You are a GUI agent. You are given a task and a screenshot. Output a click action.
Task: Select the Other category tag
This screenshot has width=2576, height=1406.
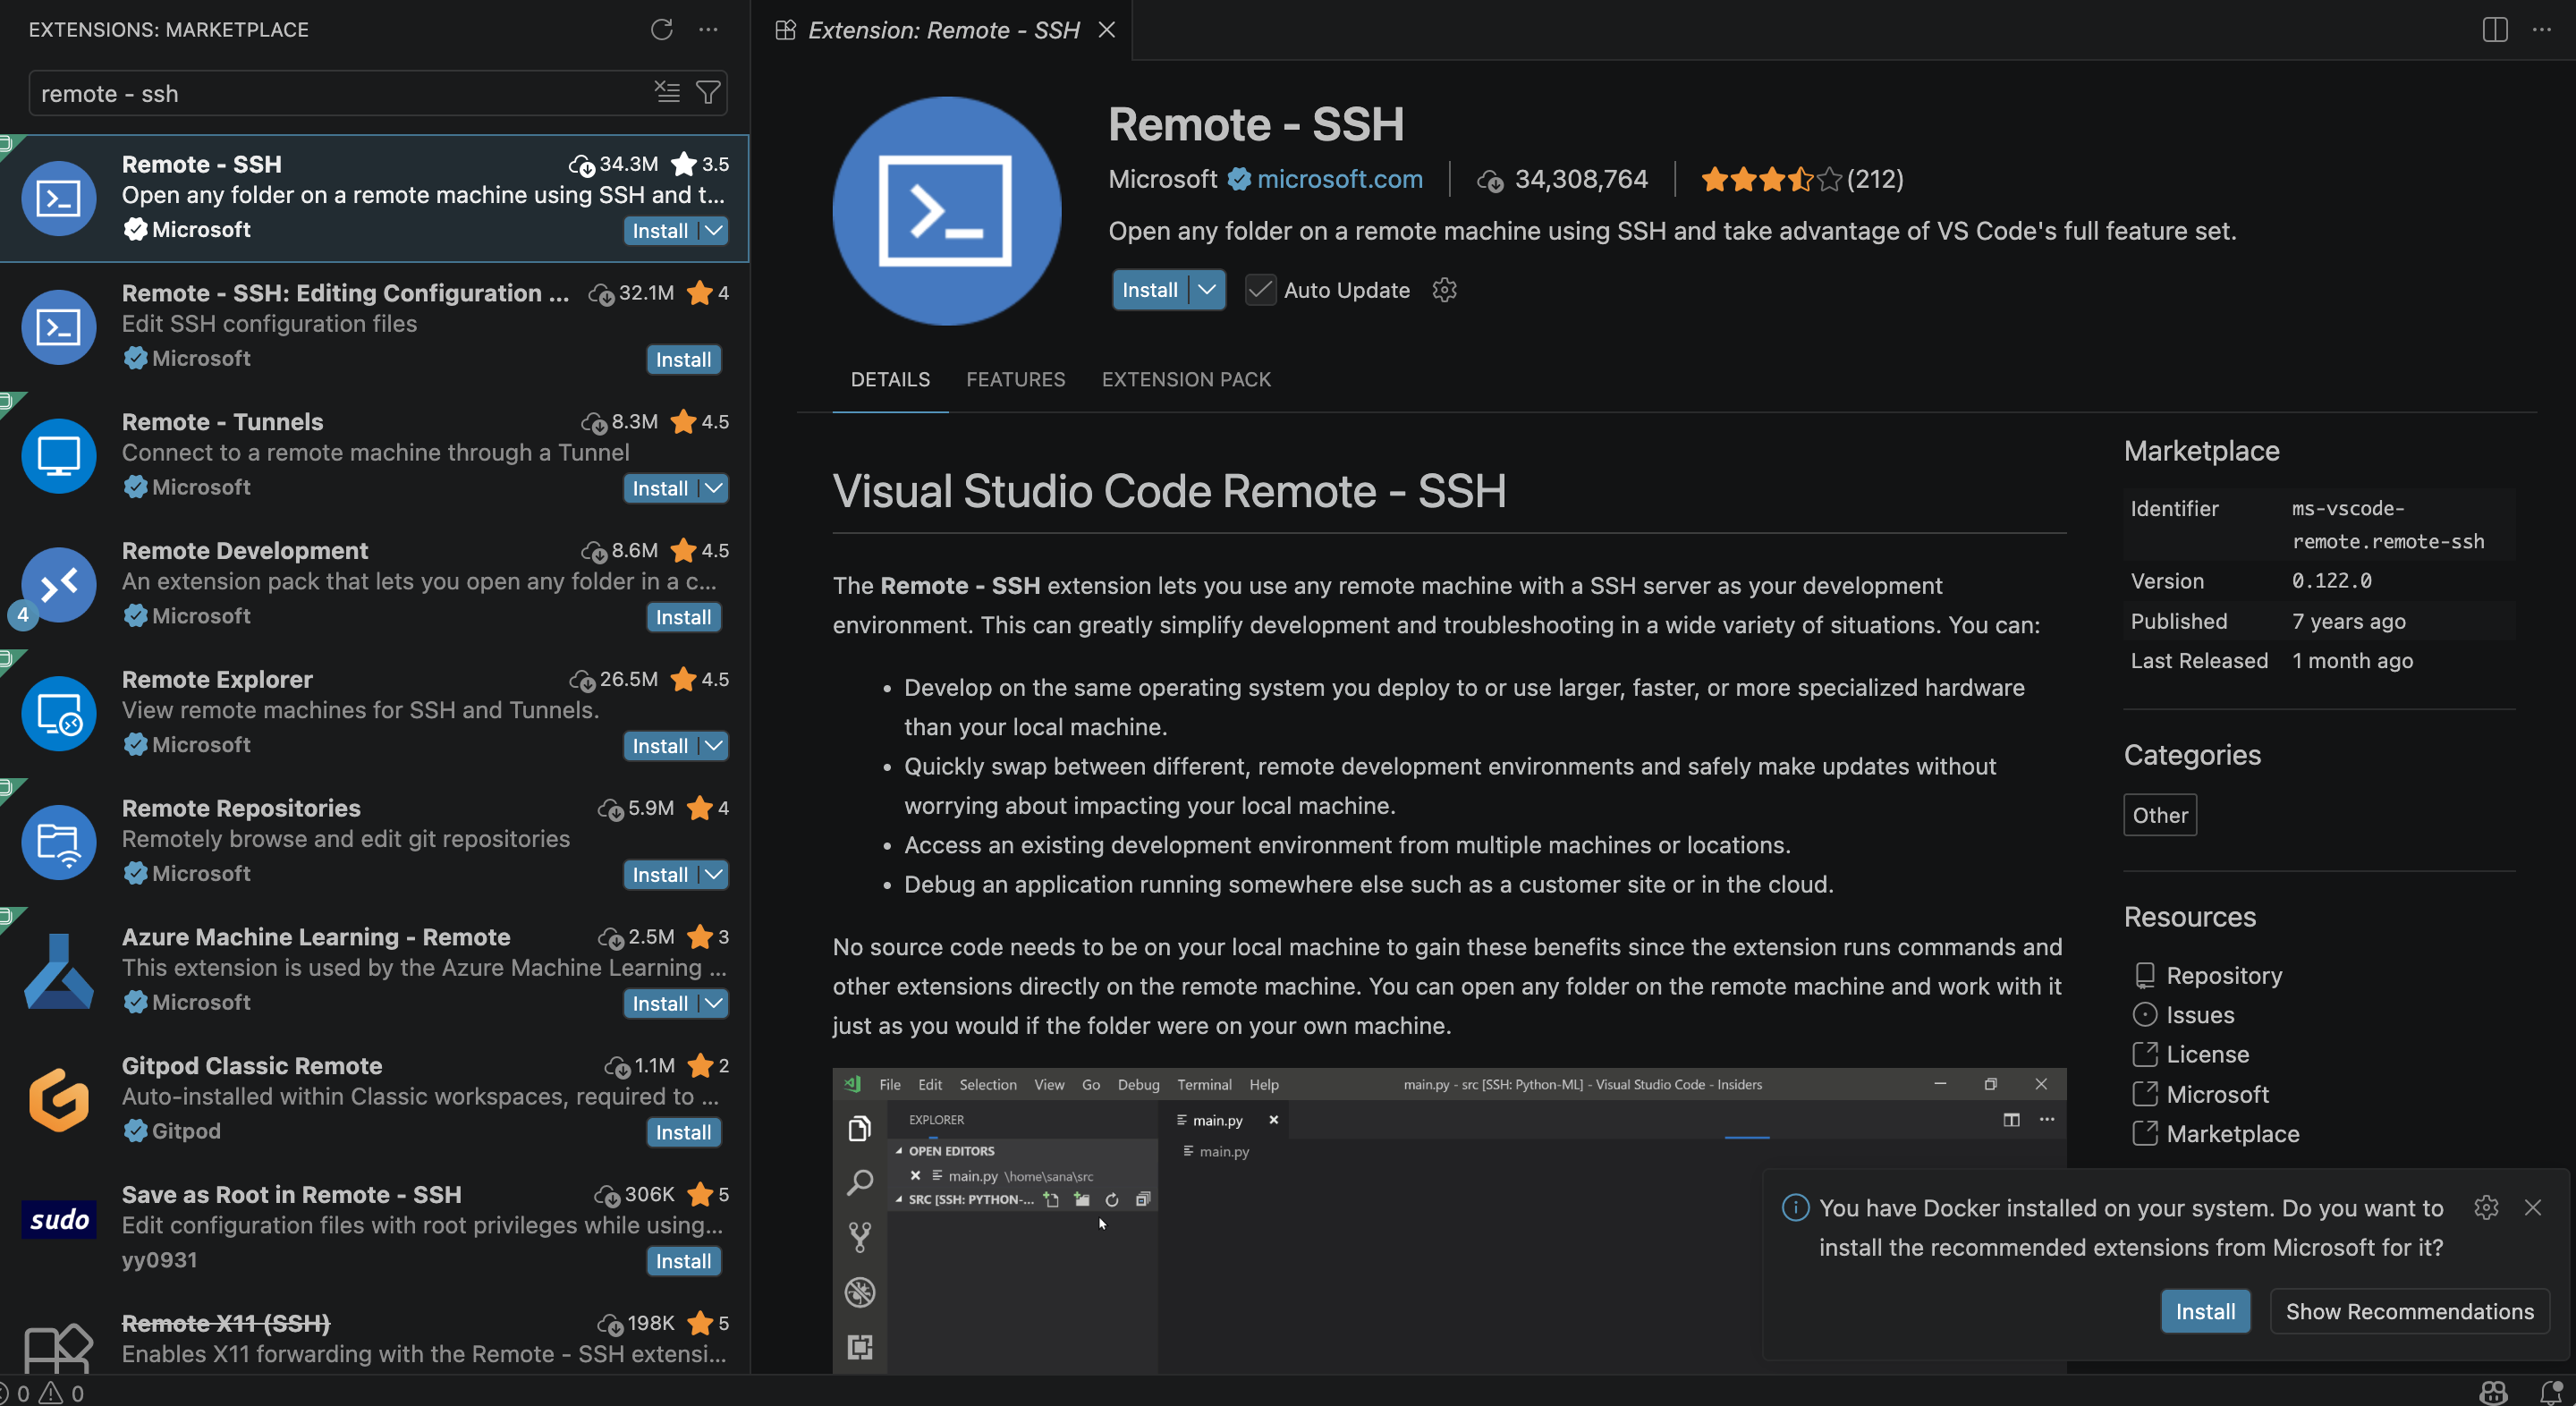[x=2160, y=814]
